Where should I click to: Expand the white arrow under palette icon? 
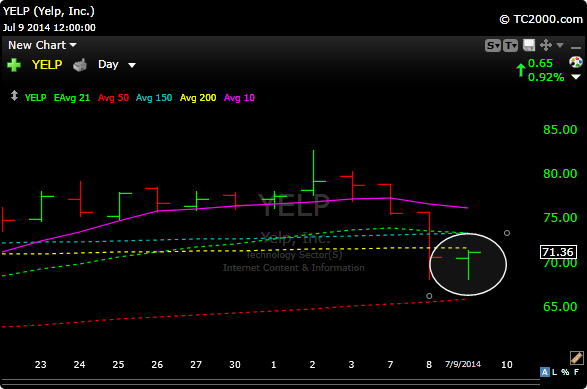click(576, 77)
